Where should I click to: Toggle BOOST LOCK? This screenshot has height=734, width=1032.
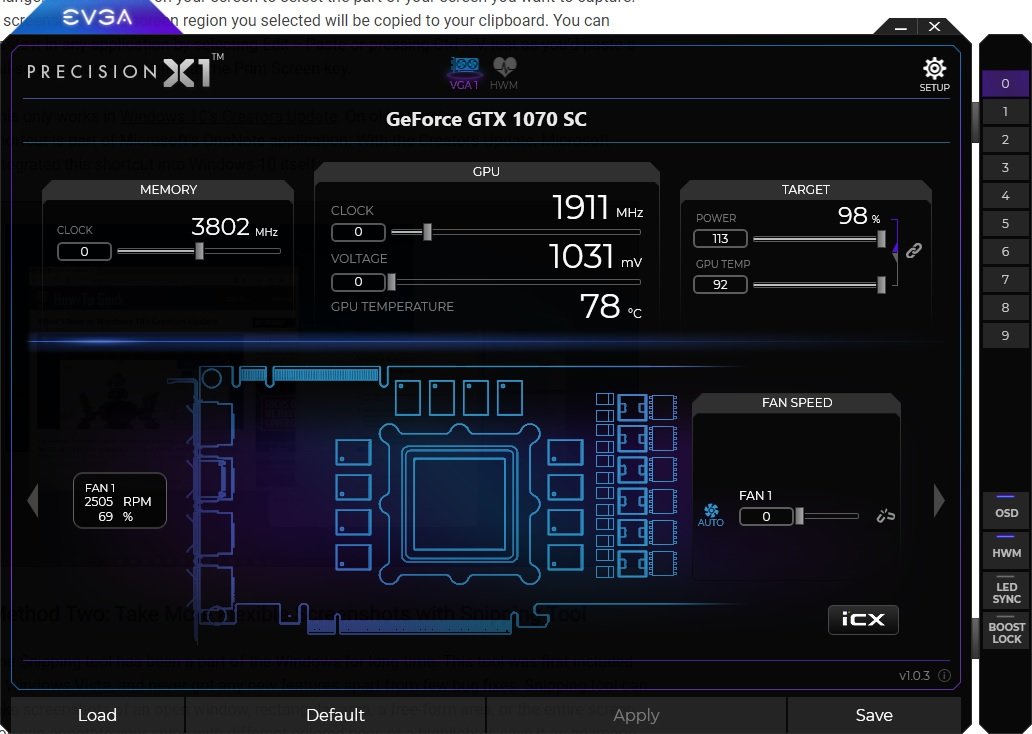pos(1006,631)
